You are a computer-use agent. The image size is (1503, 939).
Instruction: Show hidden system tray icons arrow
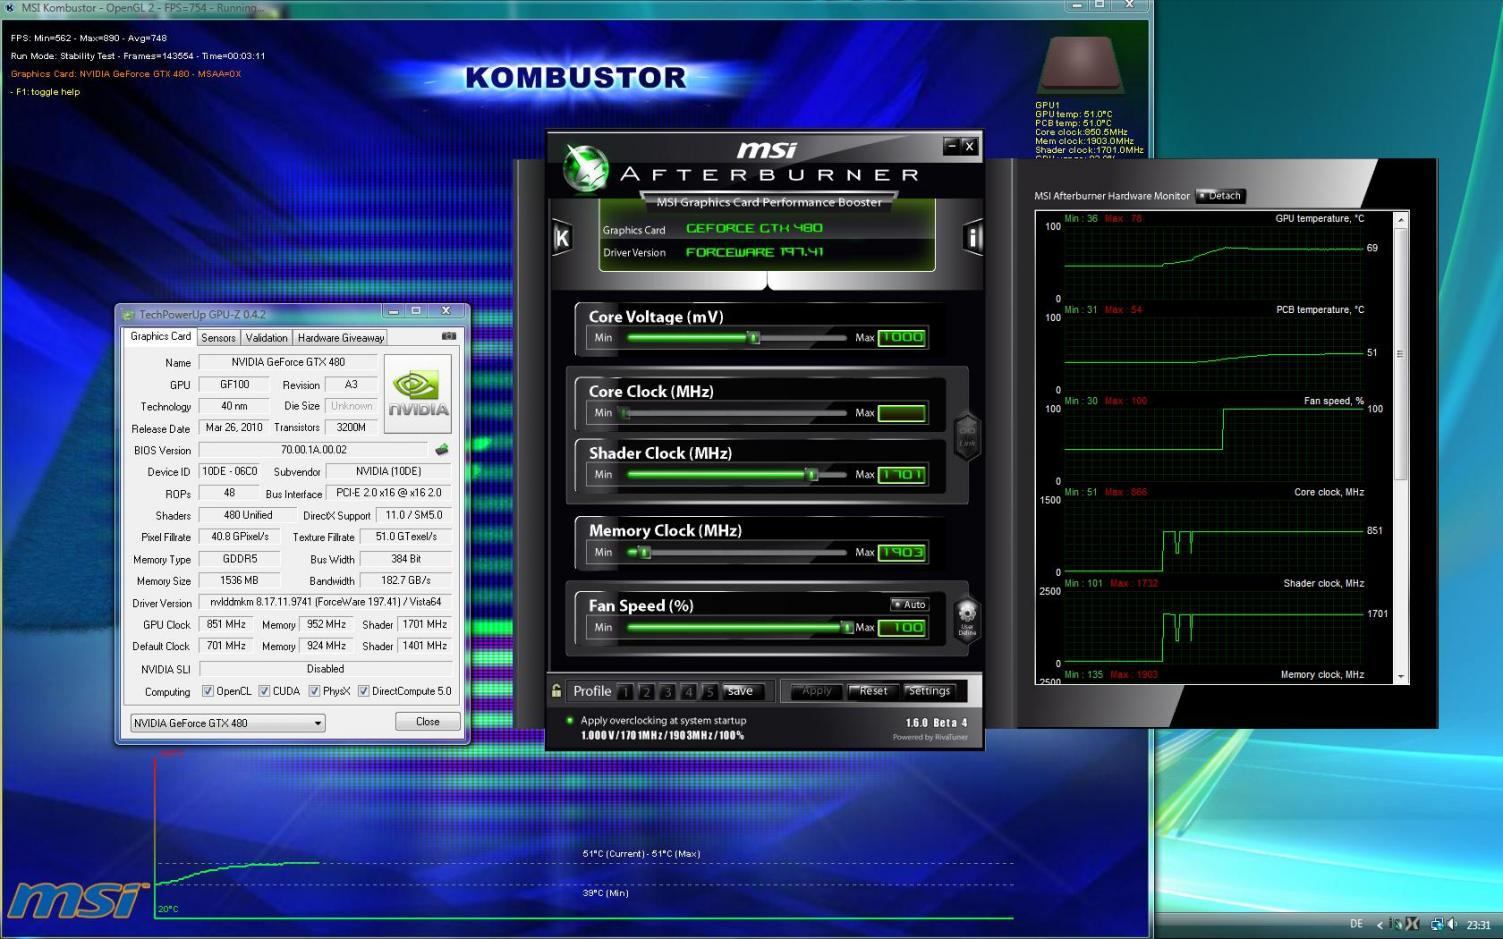pos(1380,924)
